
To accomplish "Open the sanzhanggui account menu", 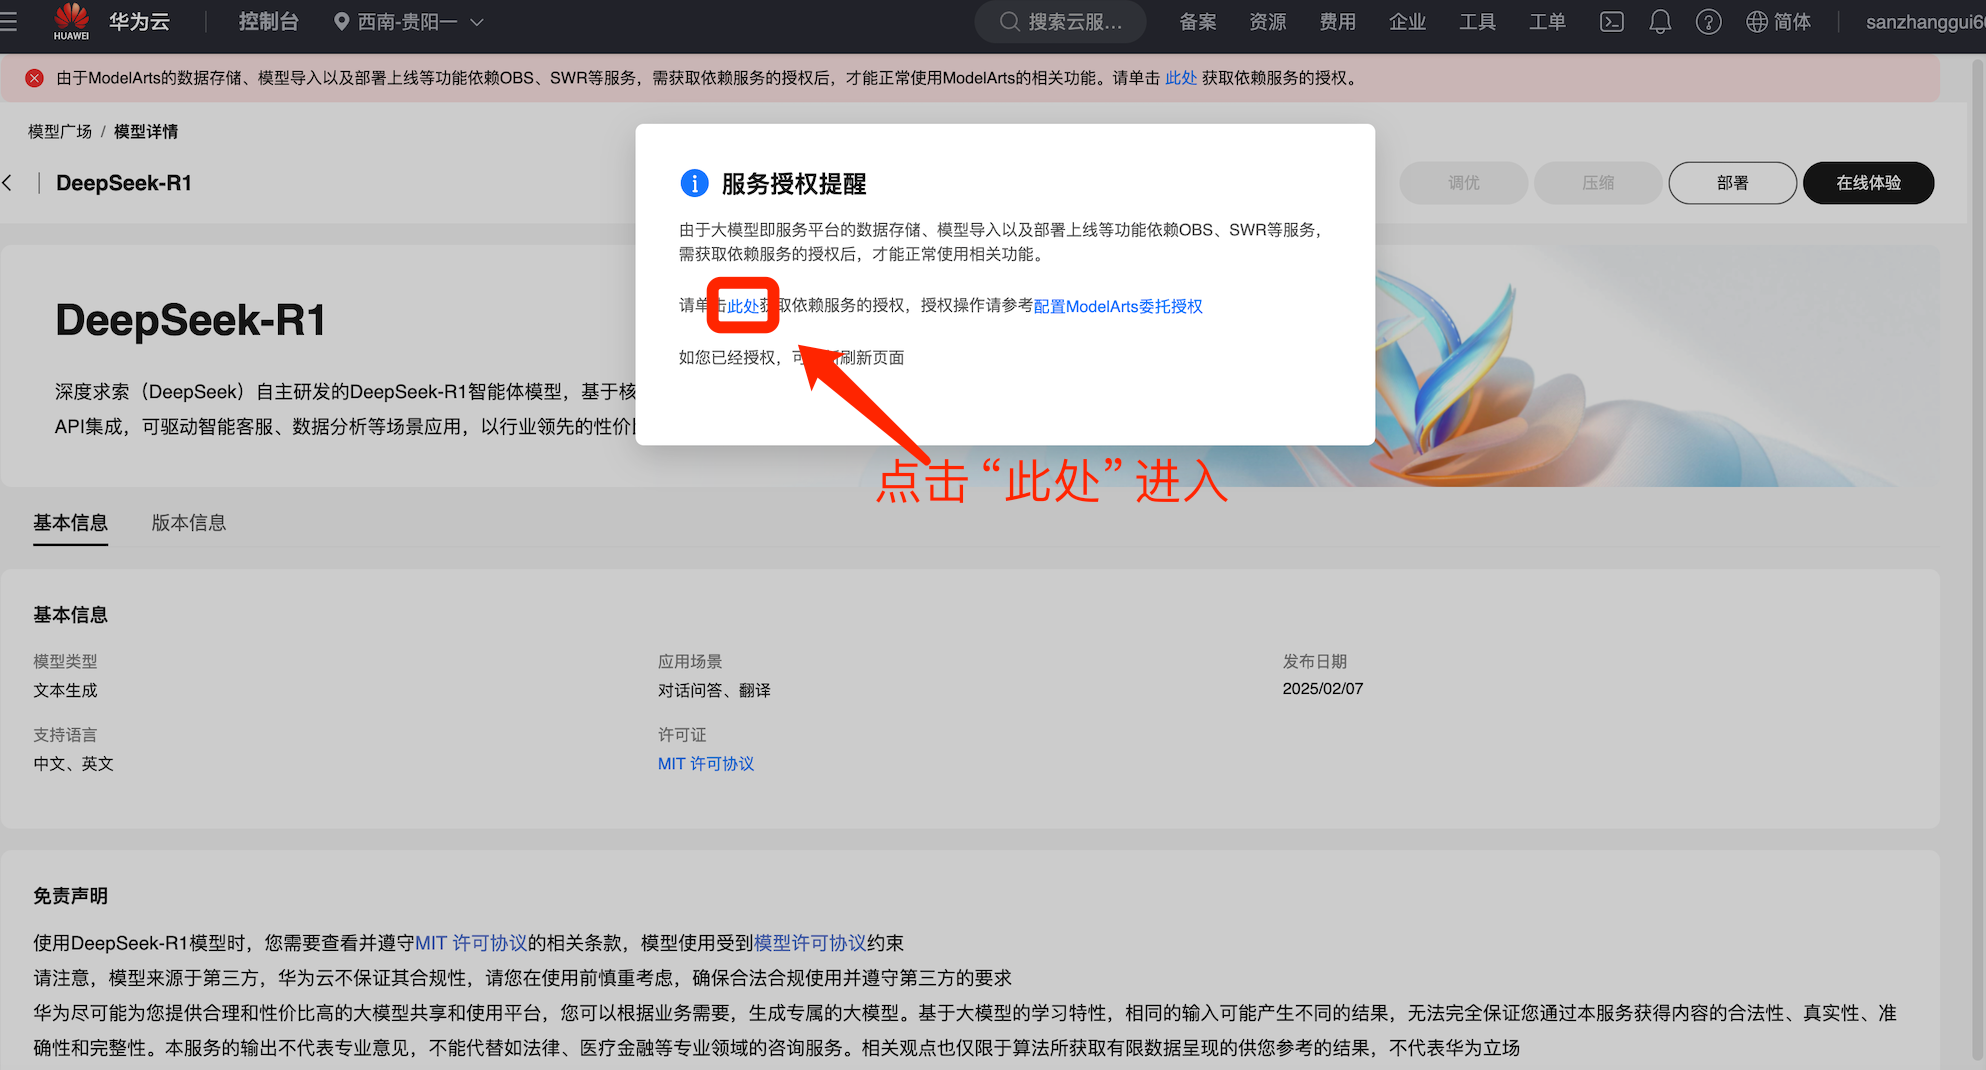I will [x=1925, y=22].
